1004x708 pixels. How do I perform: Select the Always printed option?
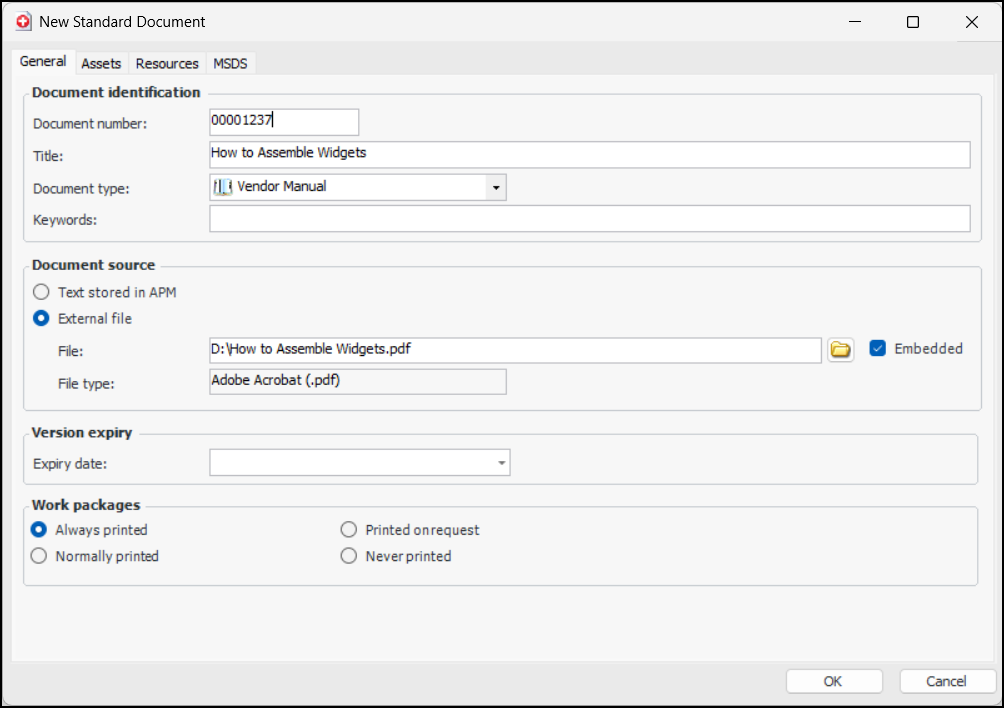pyautogui.click(x=40, y=529)
